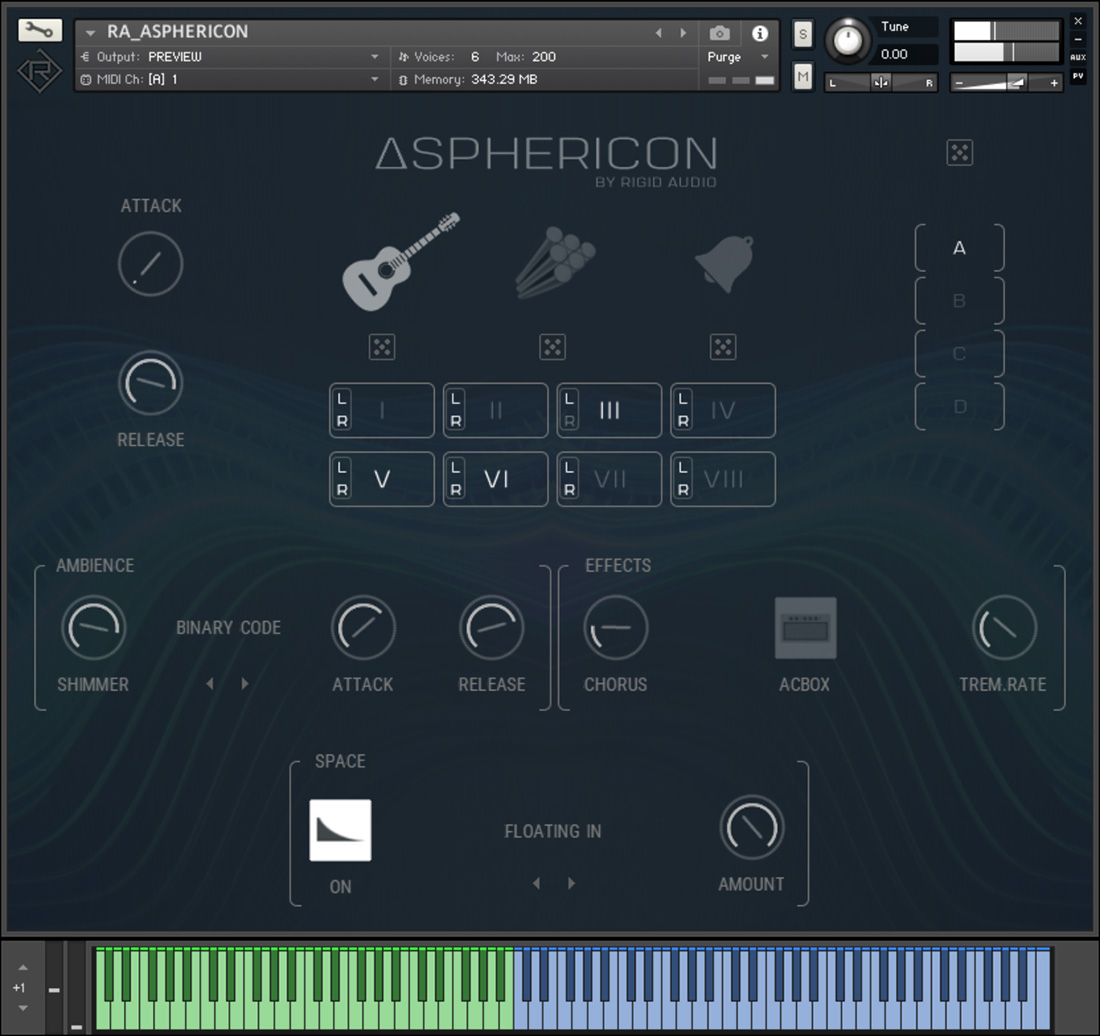
Task: Adjust the Space AMOUNT knob
Action: 752,828
